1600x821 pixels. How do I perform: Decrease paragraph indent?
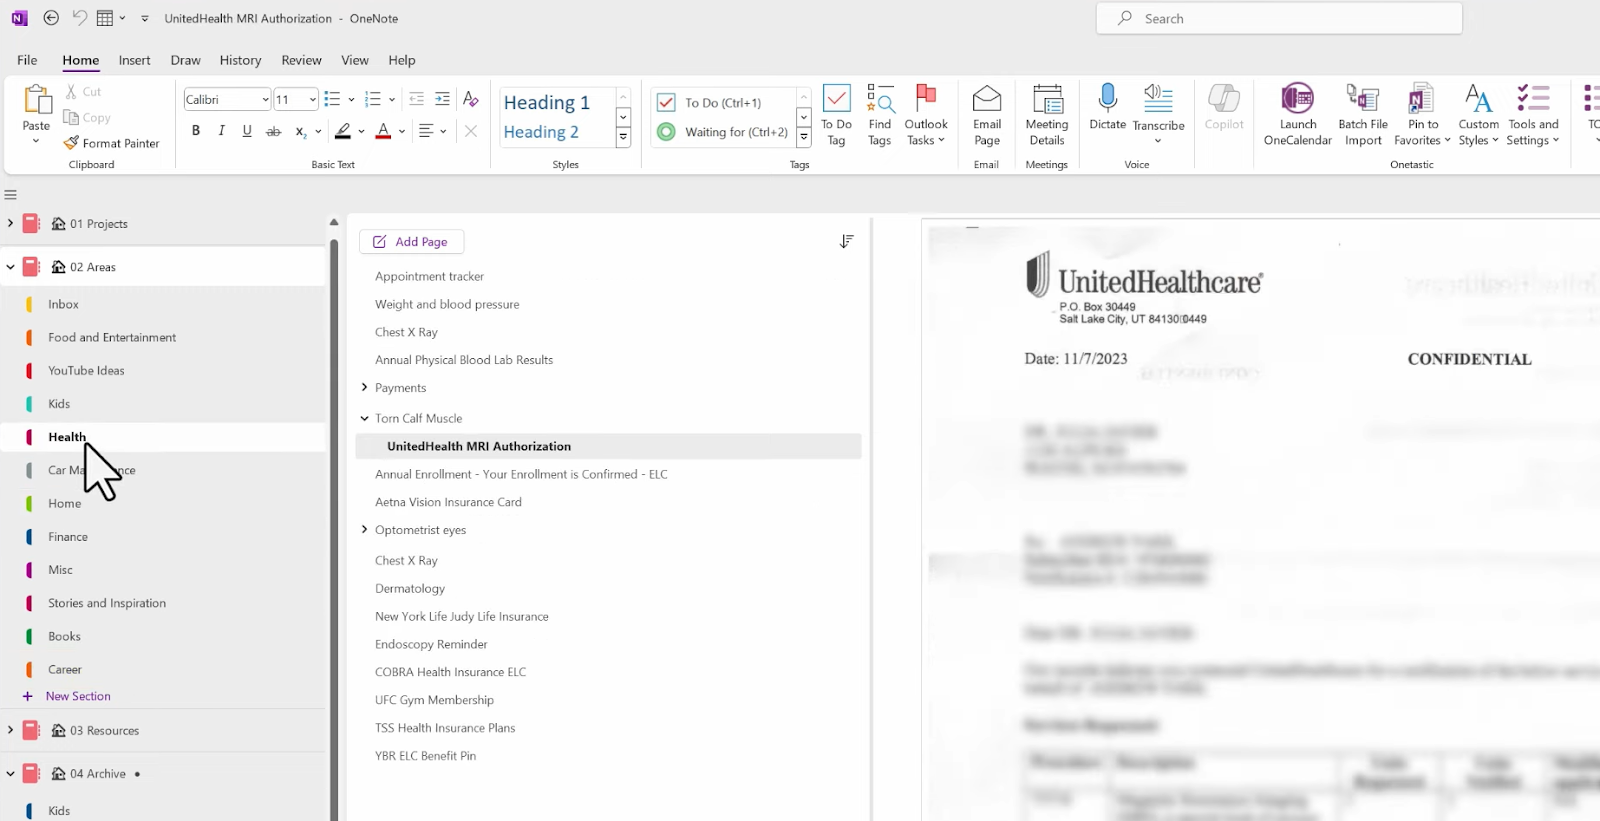[x=416, y=99]
